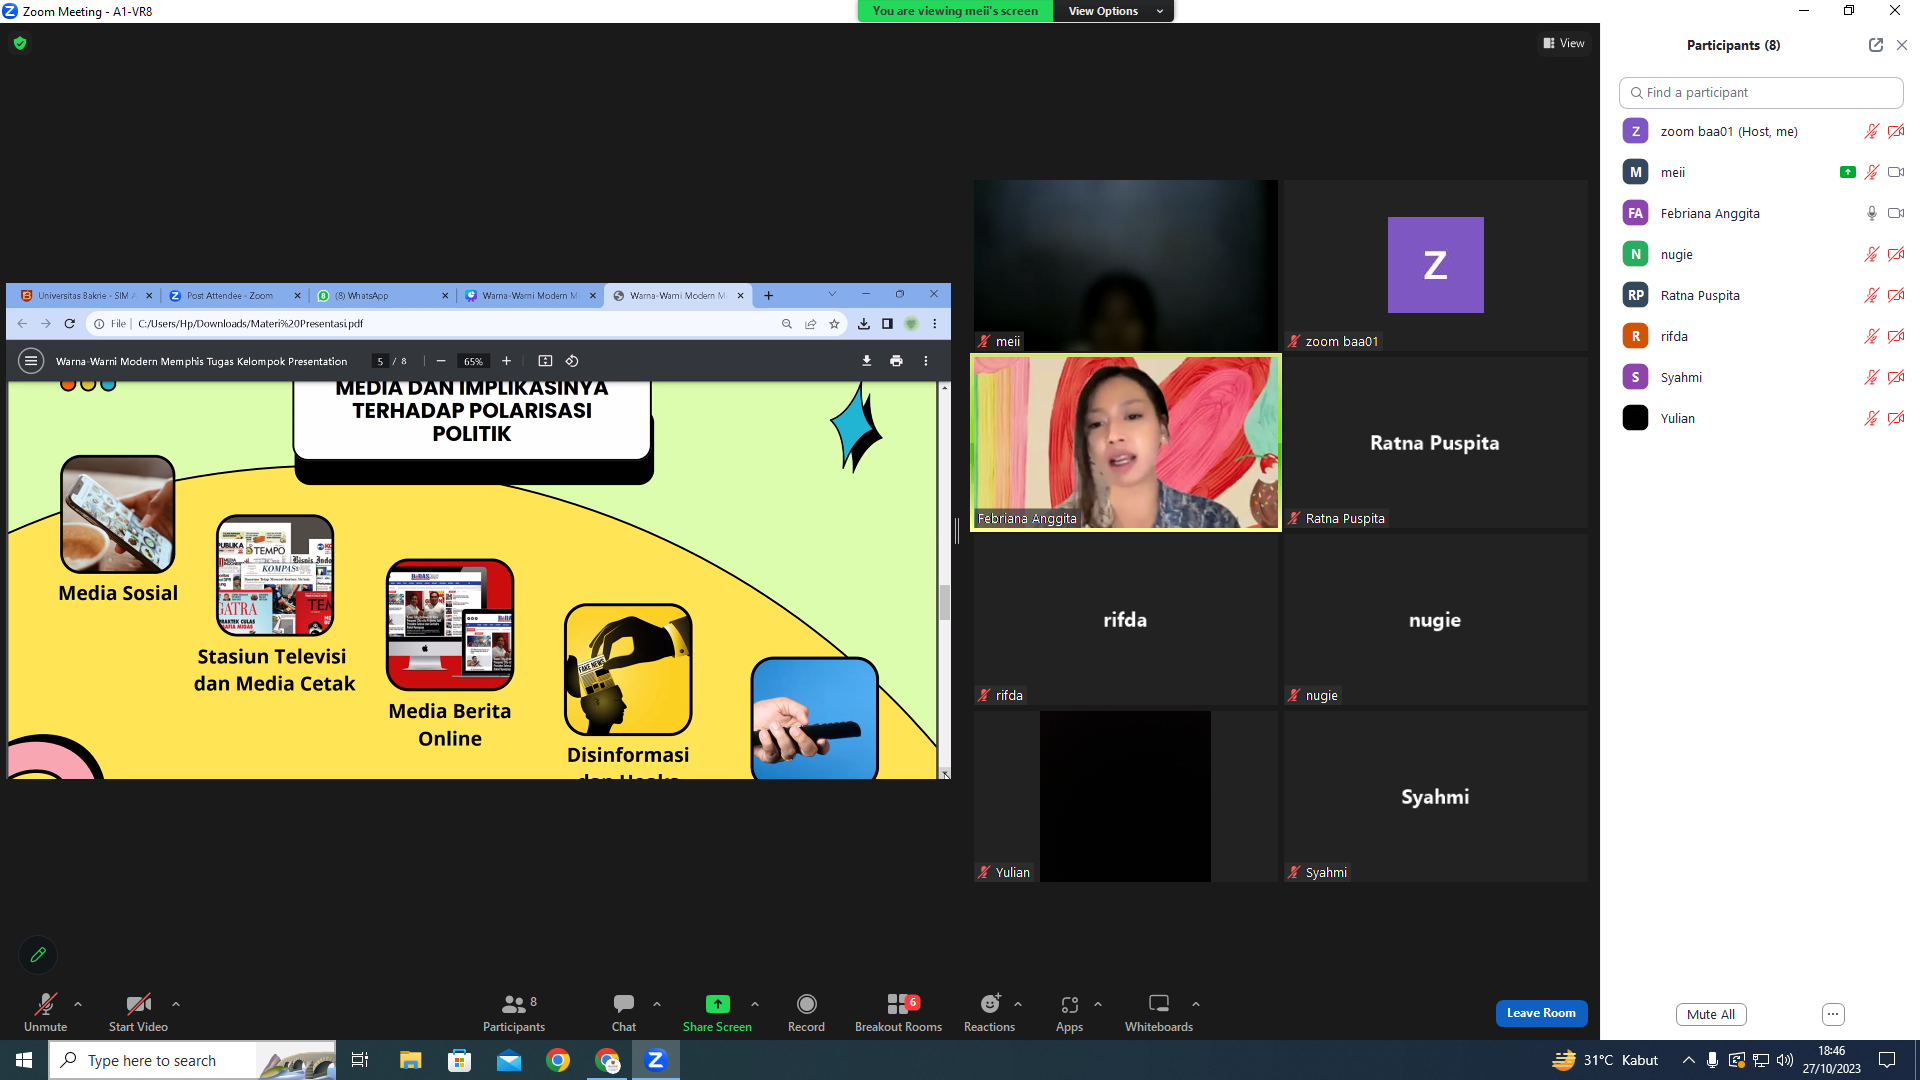The width and height of the screenshot is (1920, 1080).
Task: Click Febriana Anggita's video thumbnail
Action: coord(1125,442)
